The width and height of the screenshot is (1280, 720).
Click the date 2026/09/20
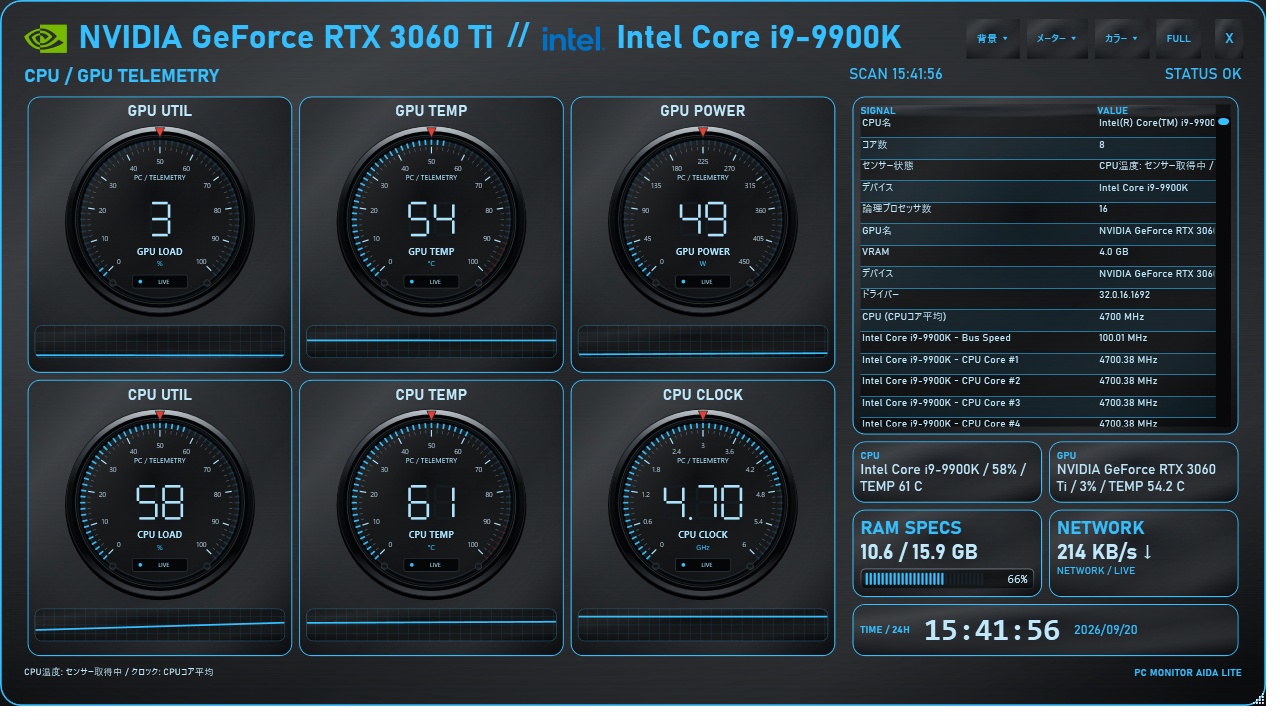1107,630
